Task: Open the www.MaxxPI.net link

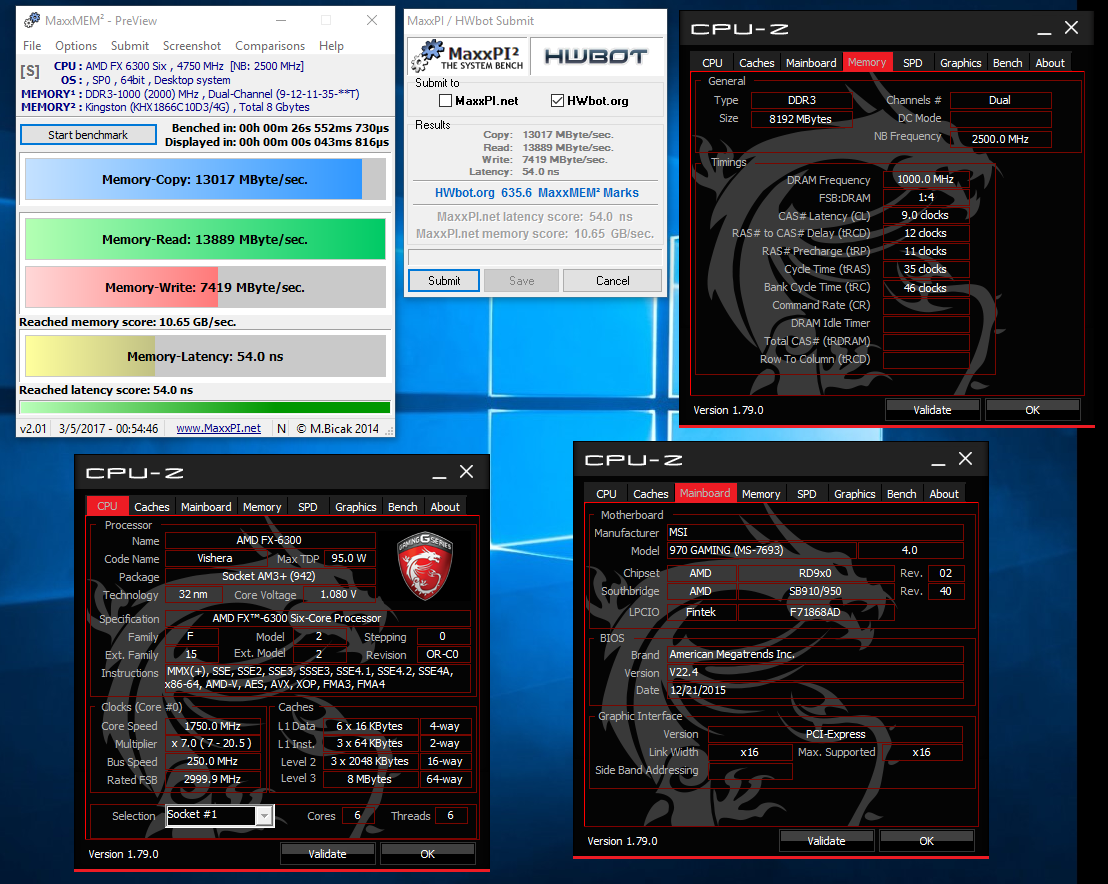Action: (x=218, y=428)
